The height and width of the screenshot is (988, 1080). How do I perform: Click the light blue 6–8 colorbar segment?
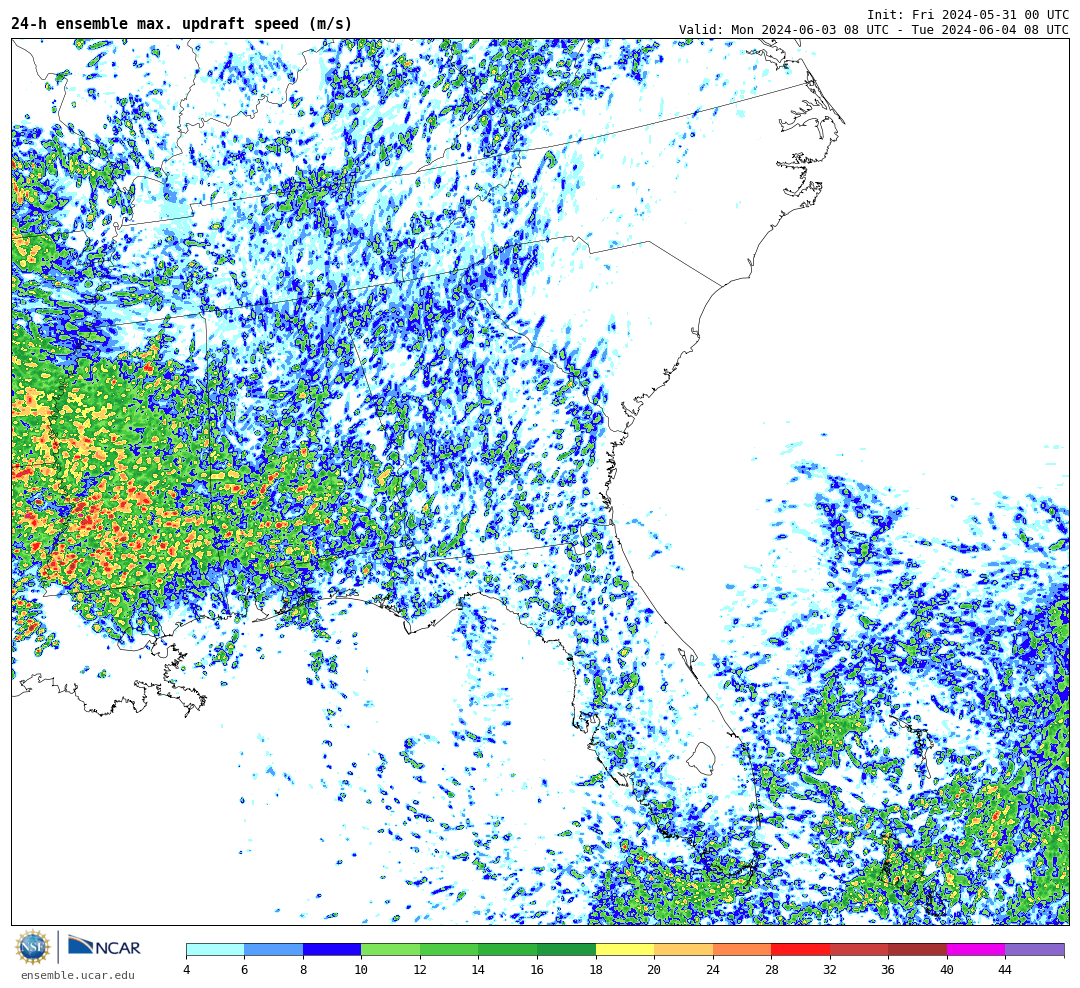273,949
